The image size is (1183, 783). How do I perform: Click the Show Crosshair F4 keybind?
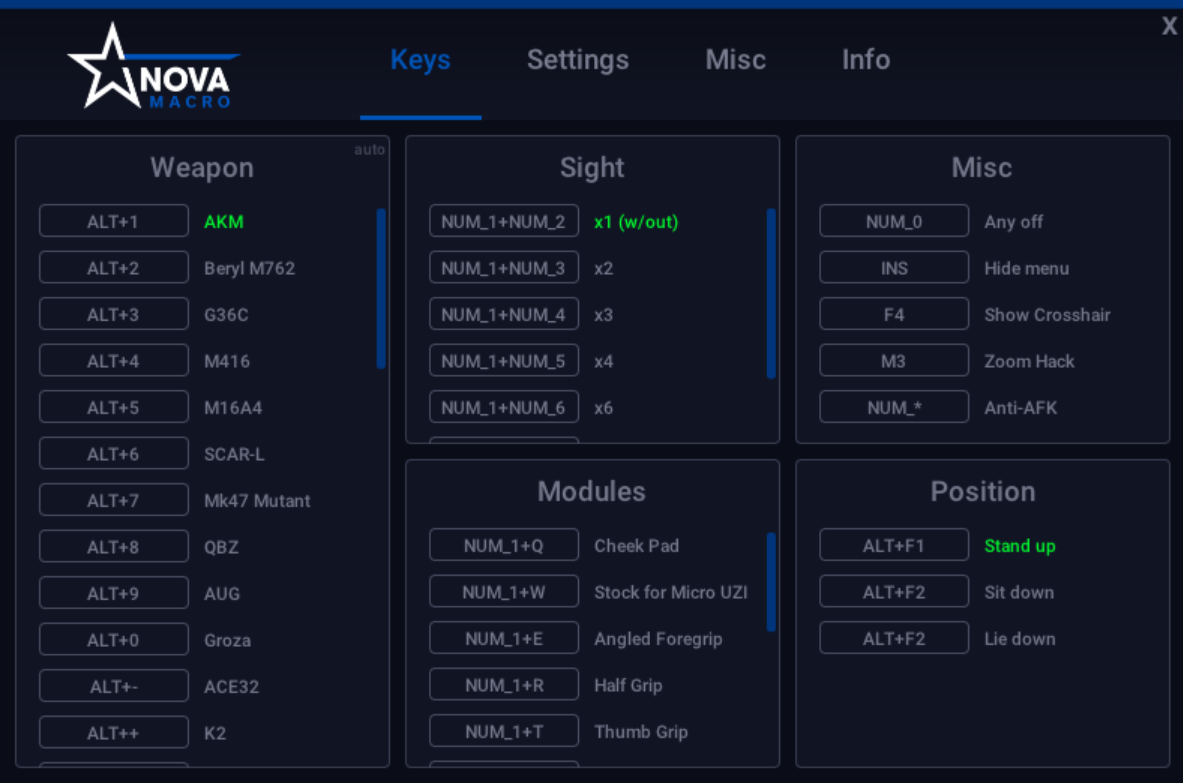[893, 313]
